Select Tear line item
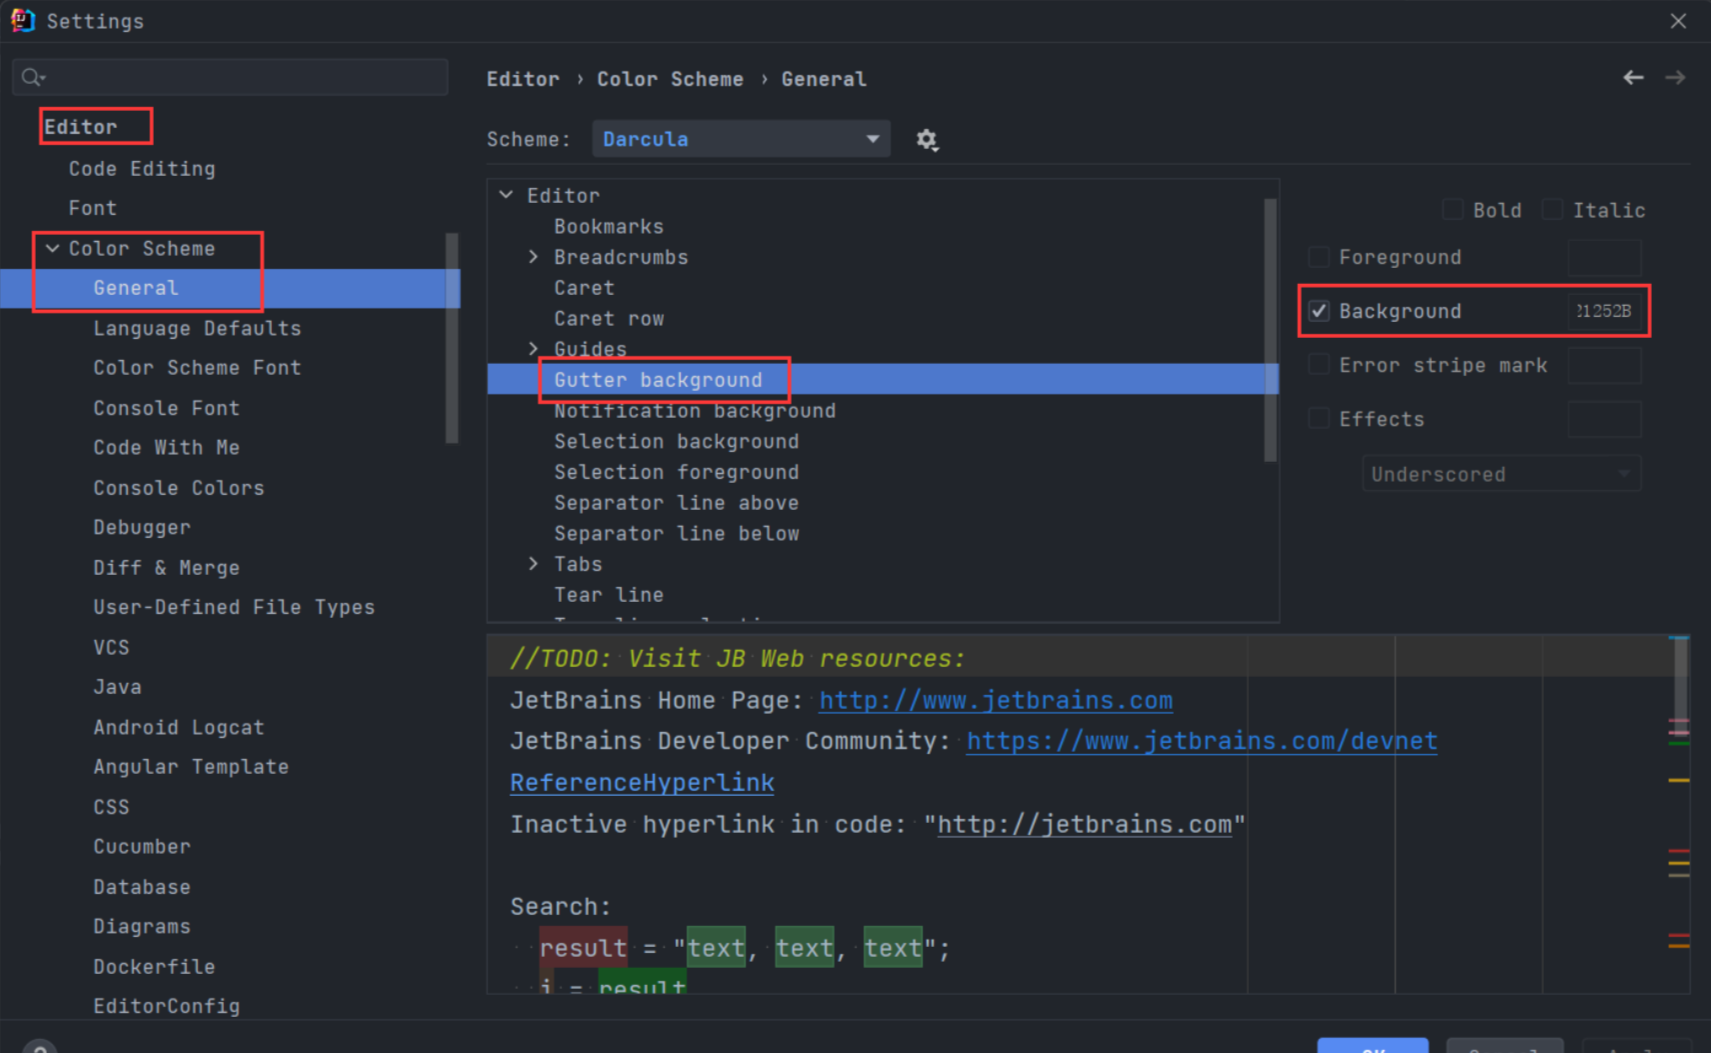Image resolution: width=1711 pixels, height=1053 pixels. click(x=609, y=595)
